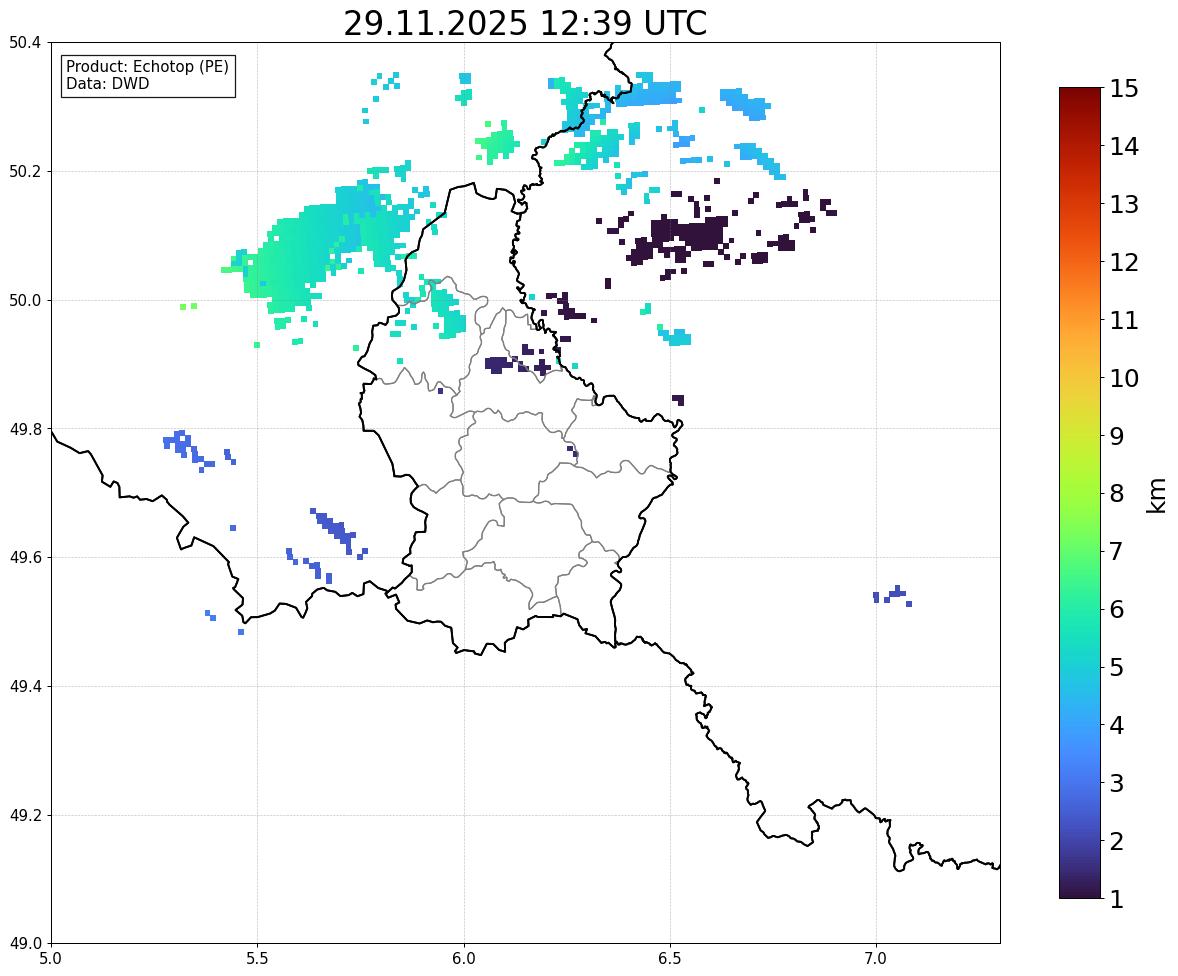The width and height of the screenshot is (1178, 976).
Task: Click the colorbar tick label "5"
Action: [1116, 667]
